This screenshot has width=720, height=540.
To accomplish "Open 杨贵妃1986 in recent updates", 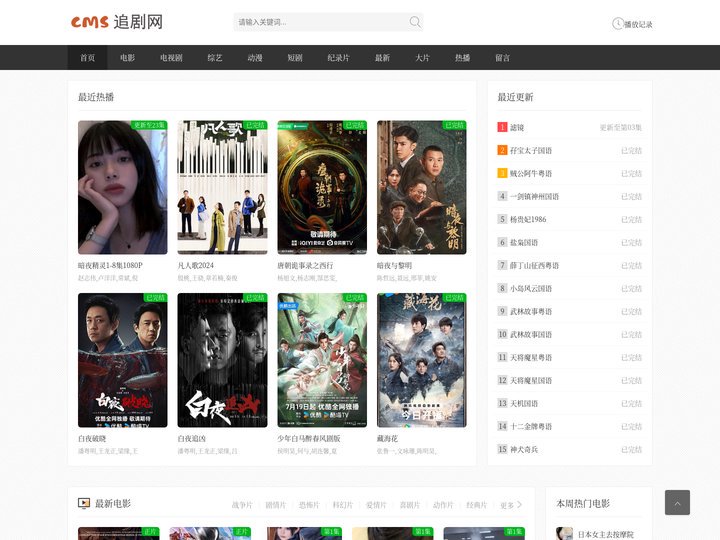I will 528,219.
